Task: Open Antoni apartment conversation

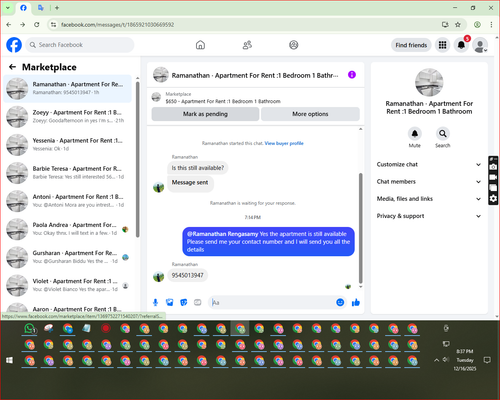Action: coord(68,201)
